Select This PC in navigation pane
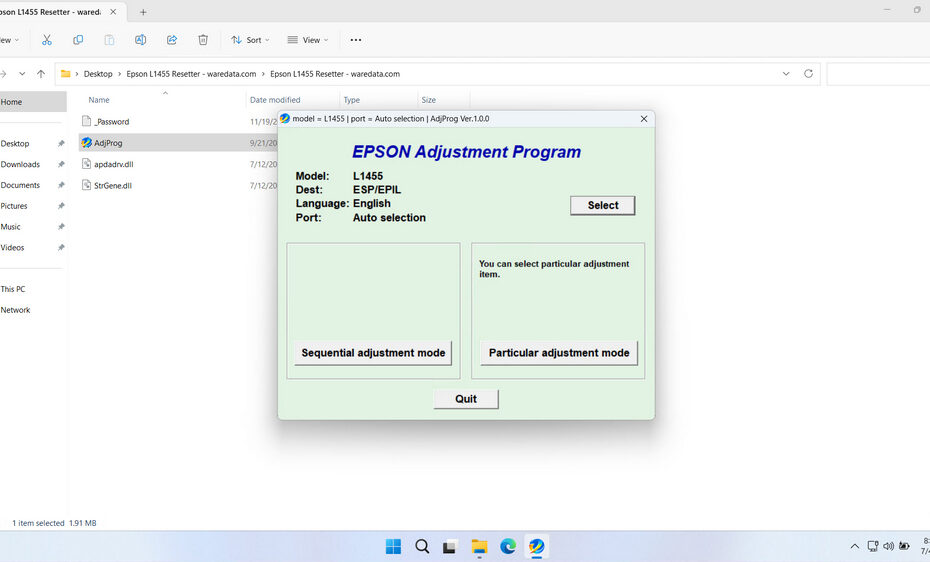930x562 pixels. 13,289
